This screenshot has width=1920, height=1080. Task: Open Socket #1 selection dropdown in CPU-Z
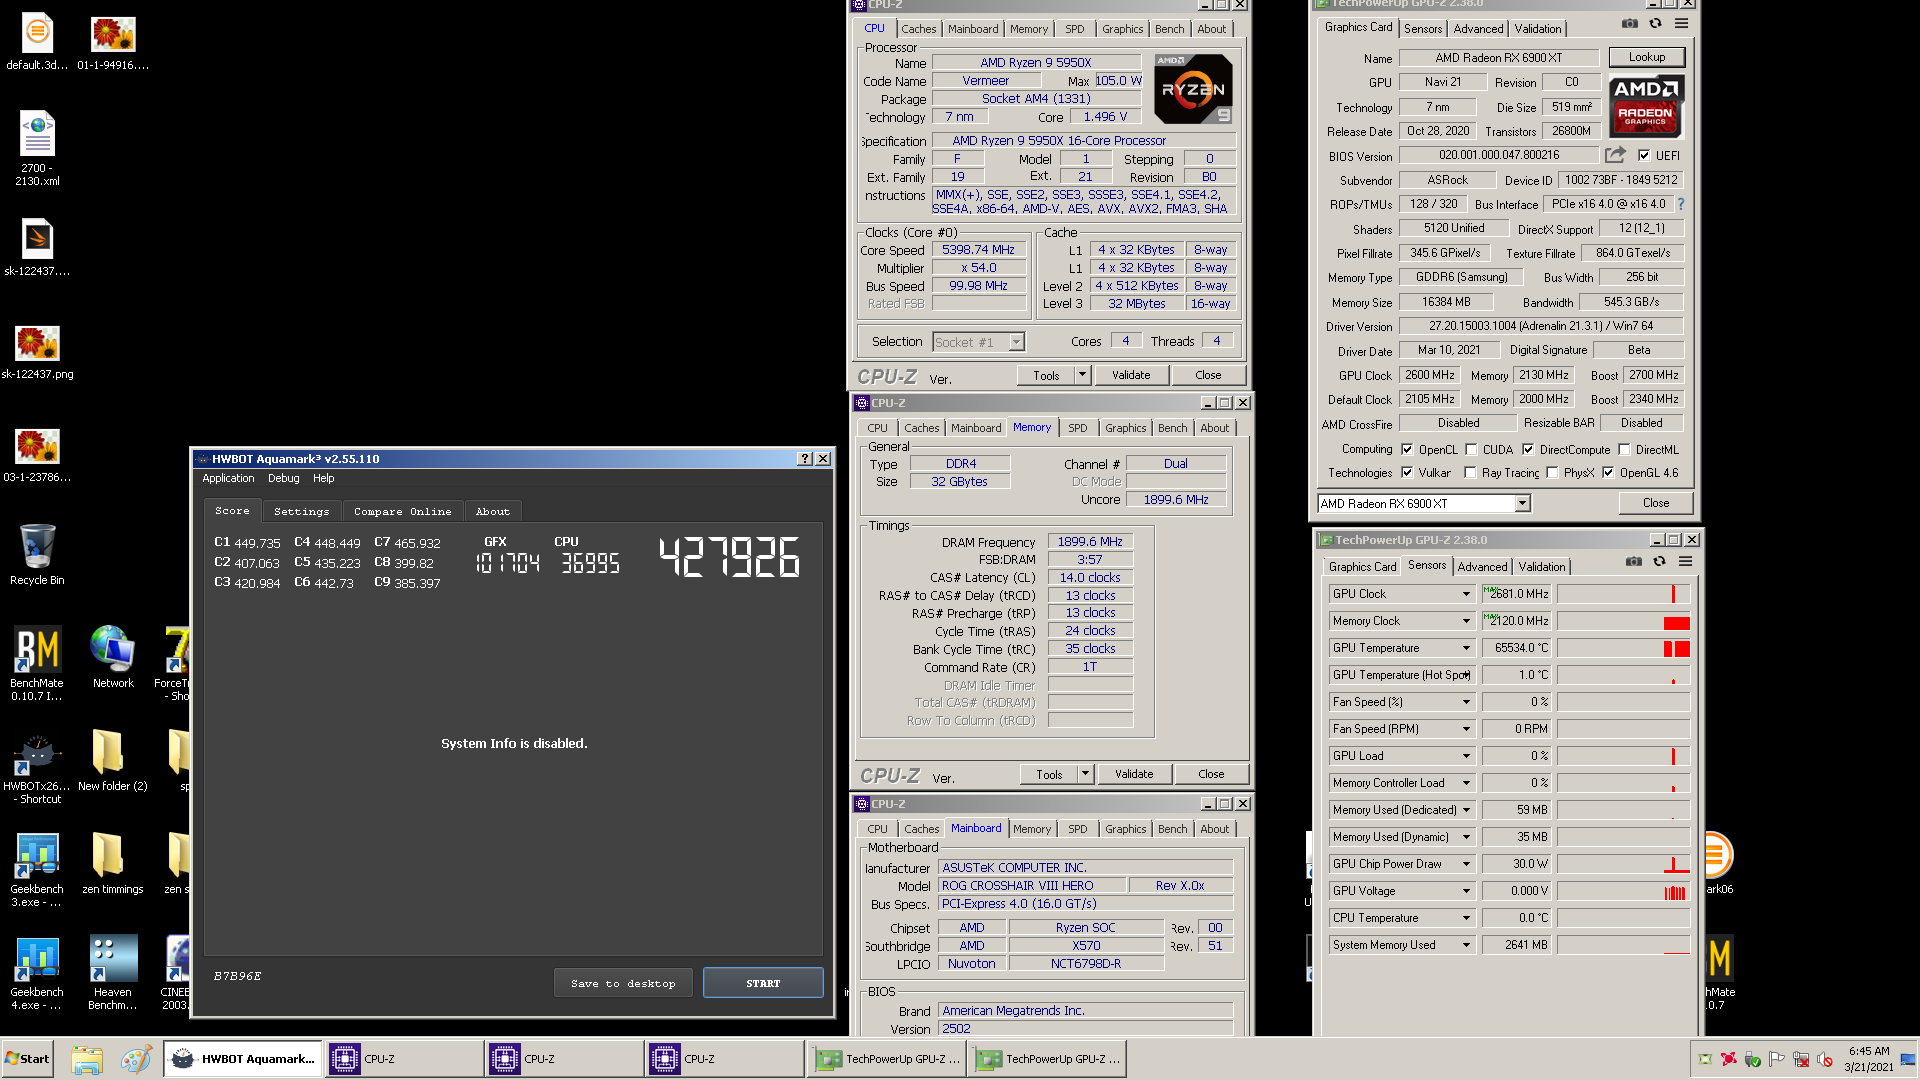[x=1016, y=342]
